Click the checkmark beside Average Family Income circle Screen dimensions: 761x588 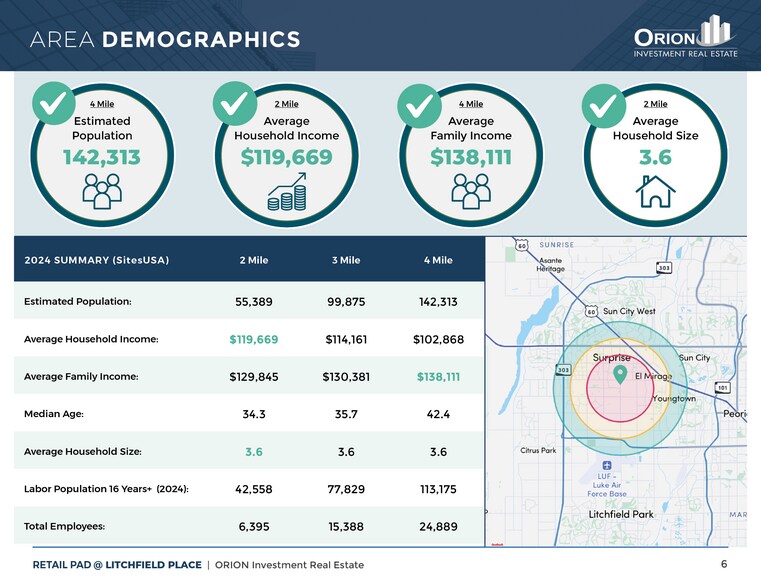pos(419,104)
